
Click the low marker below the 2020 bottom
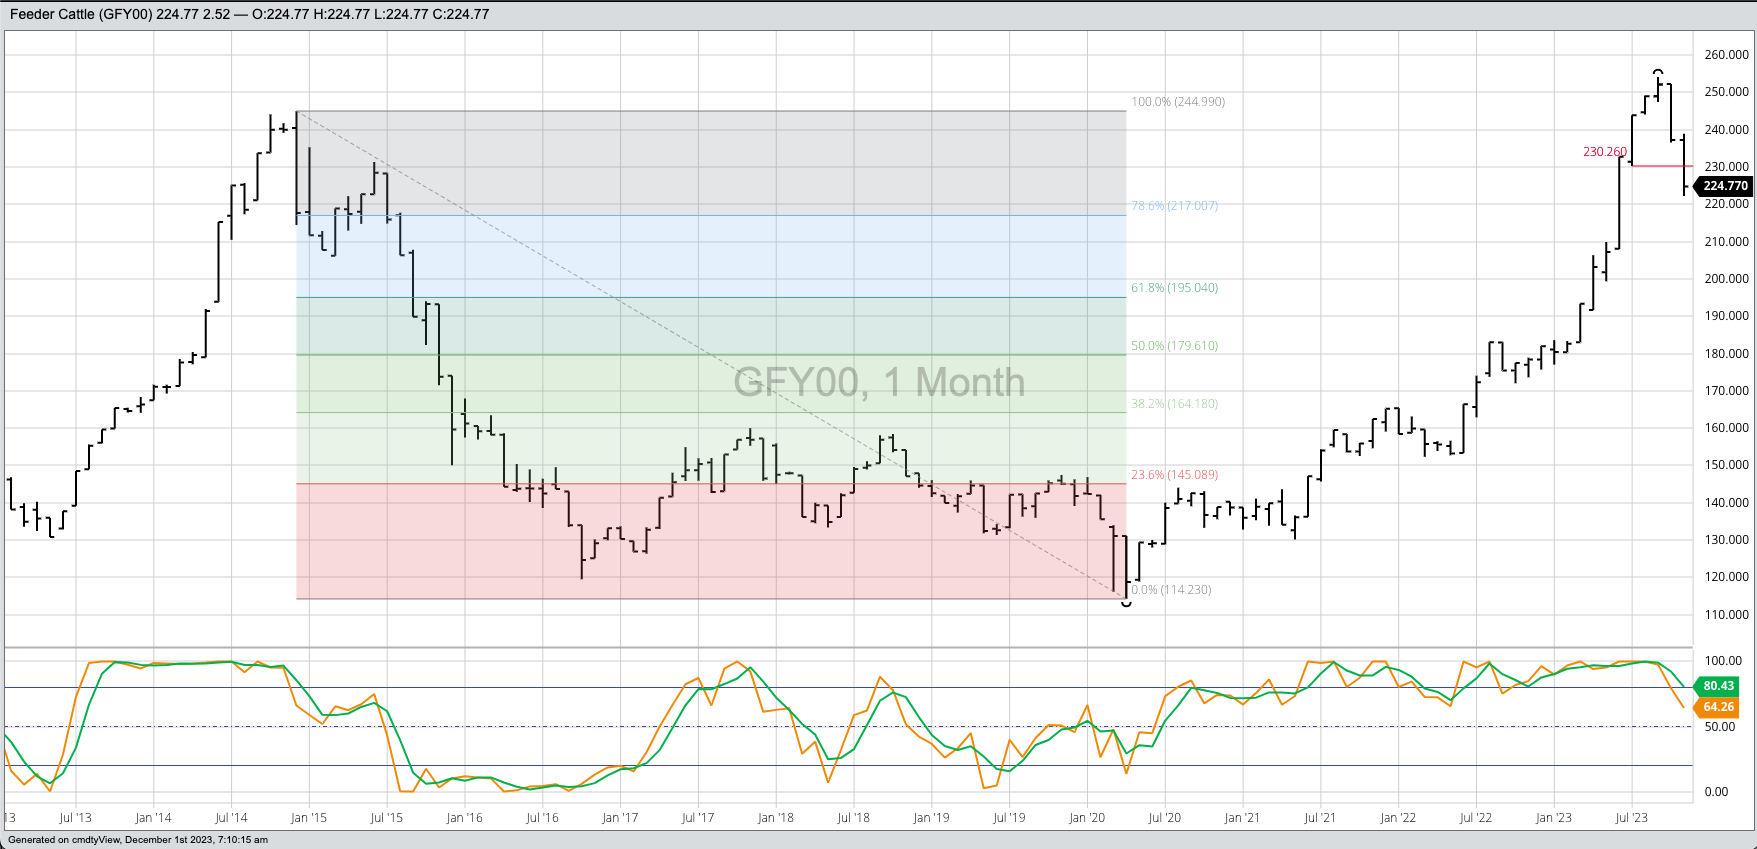point(1127,604)
